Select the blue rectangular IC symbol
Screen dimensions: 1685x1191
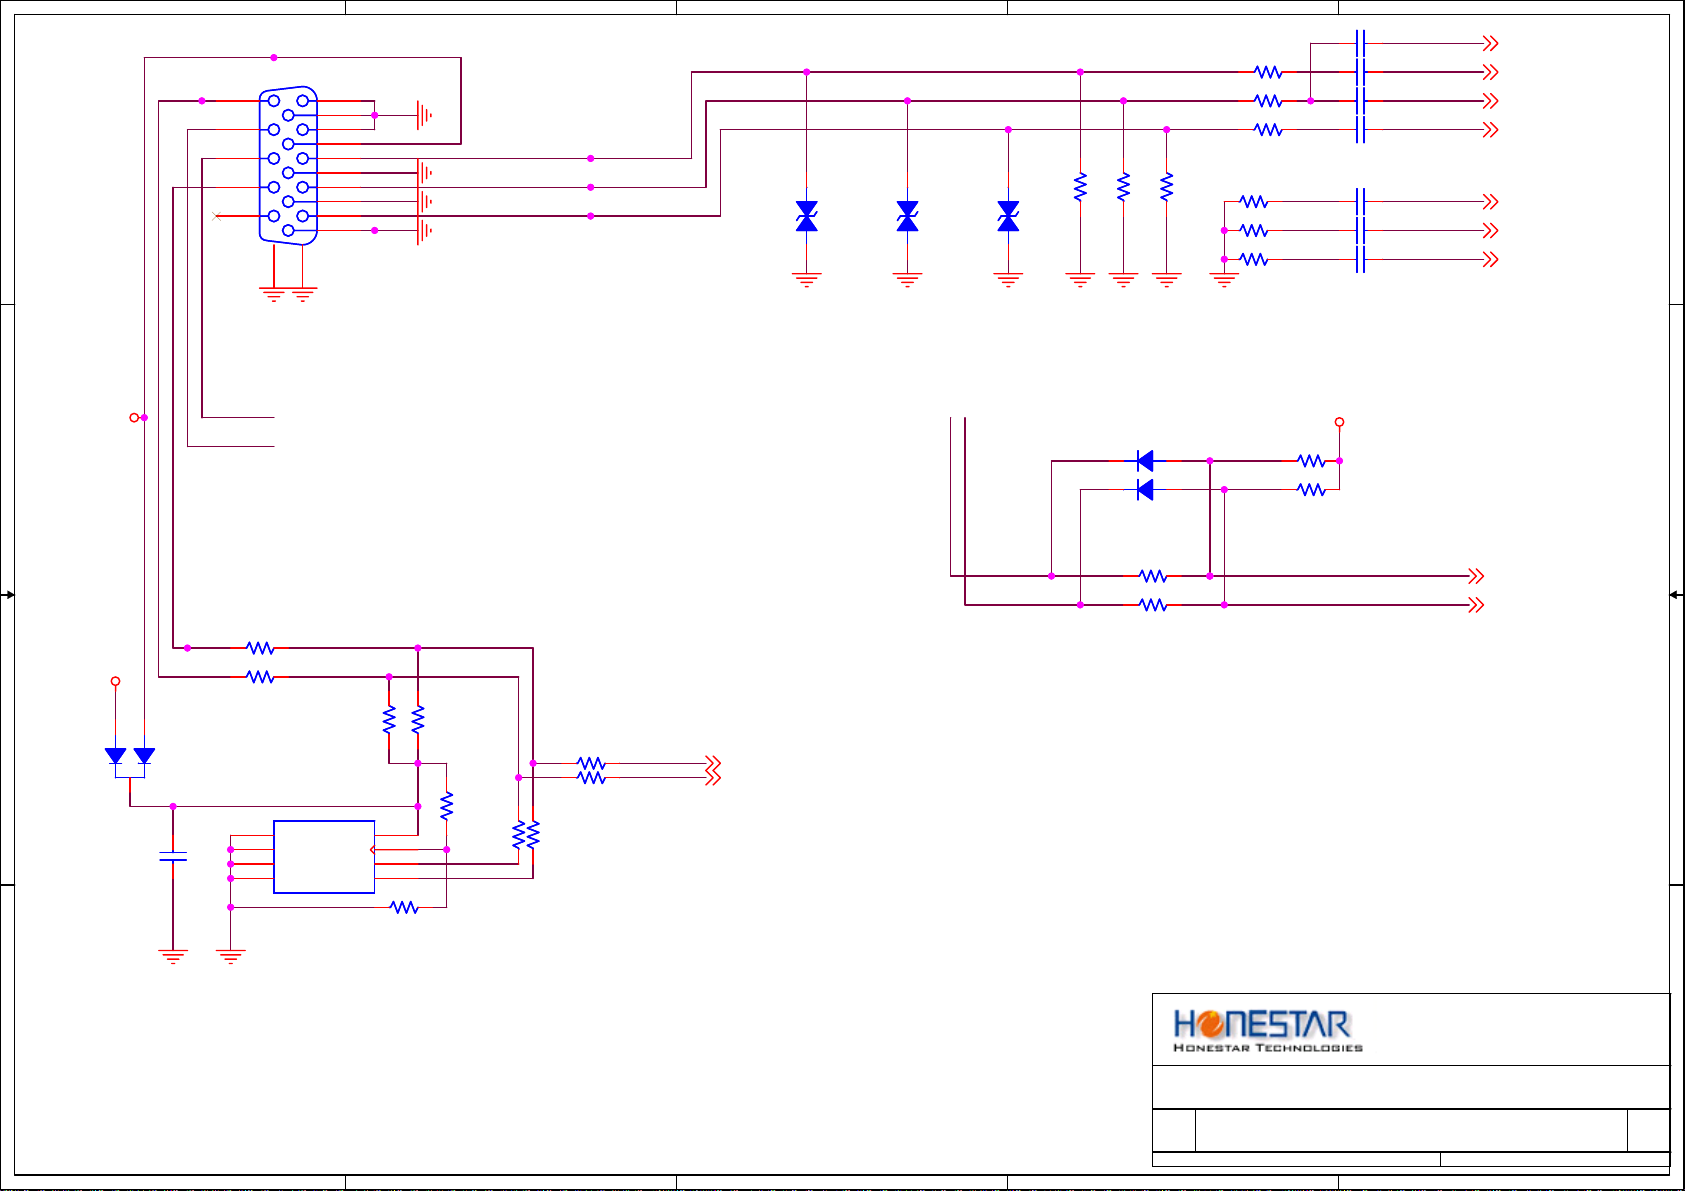324,857
